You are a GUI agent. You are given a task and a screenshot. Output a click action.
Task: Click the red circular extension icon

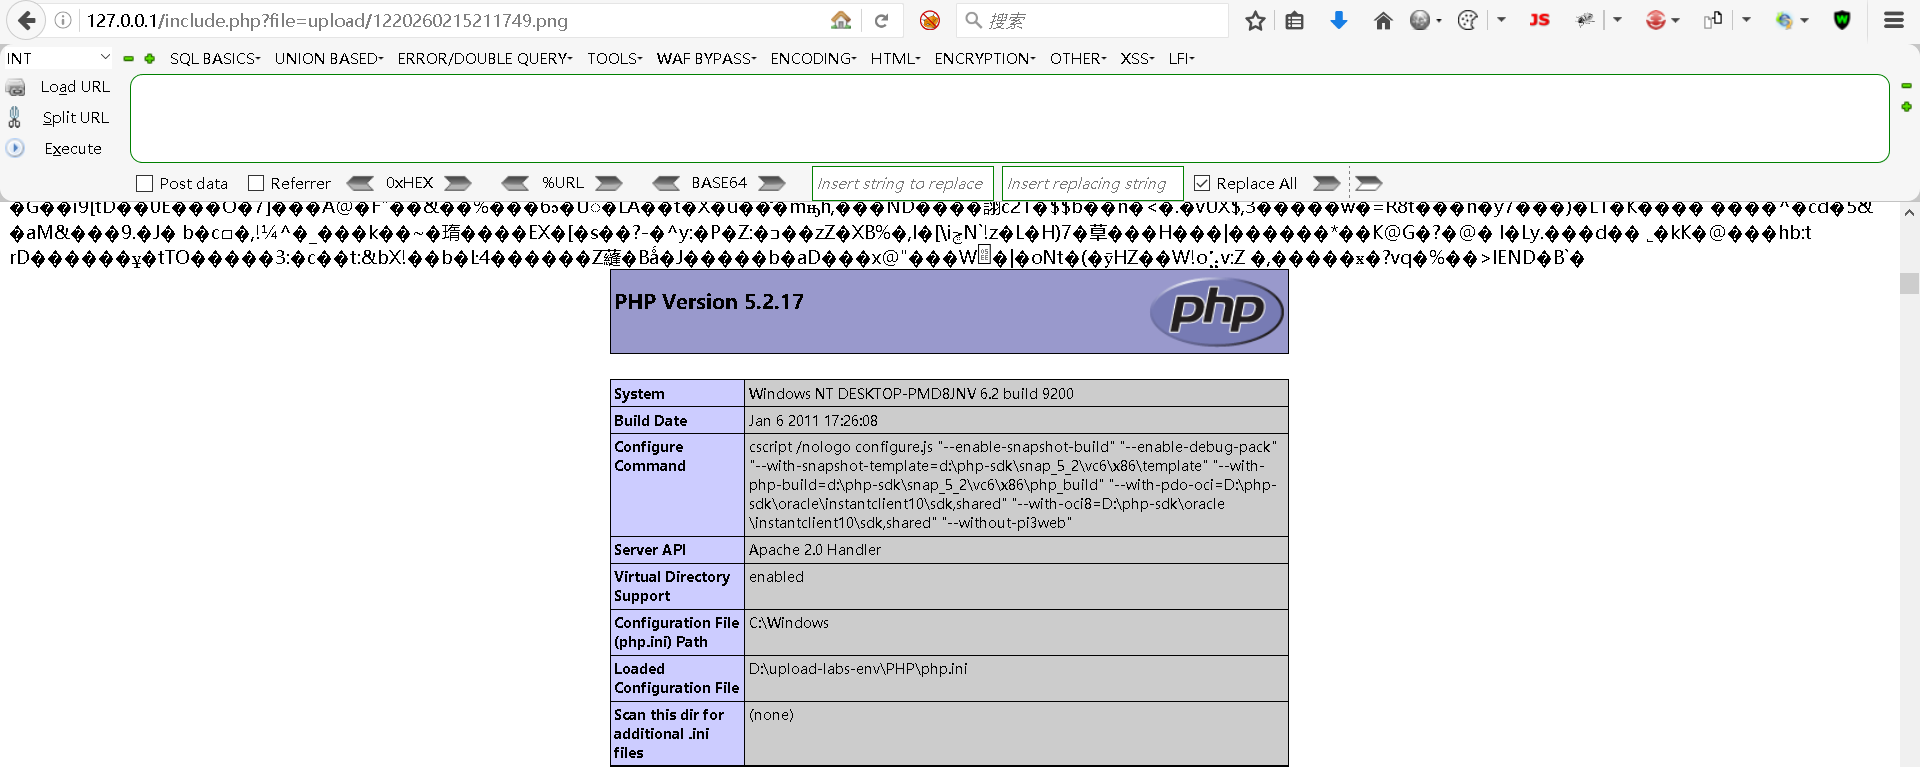(1656, 20)
